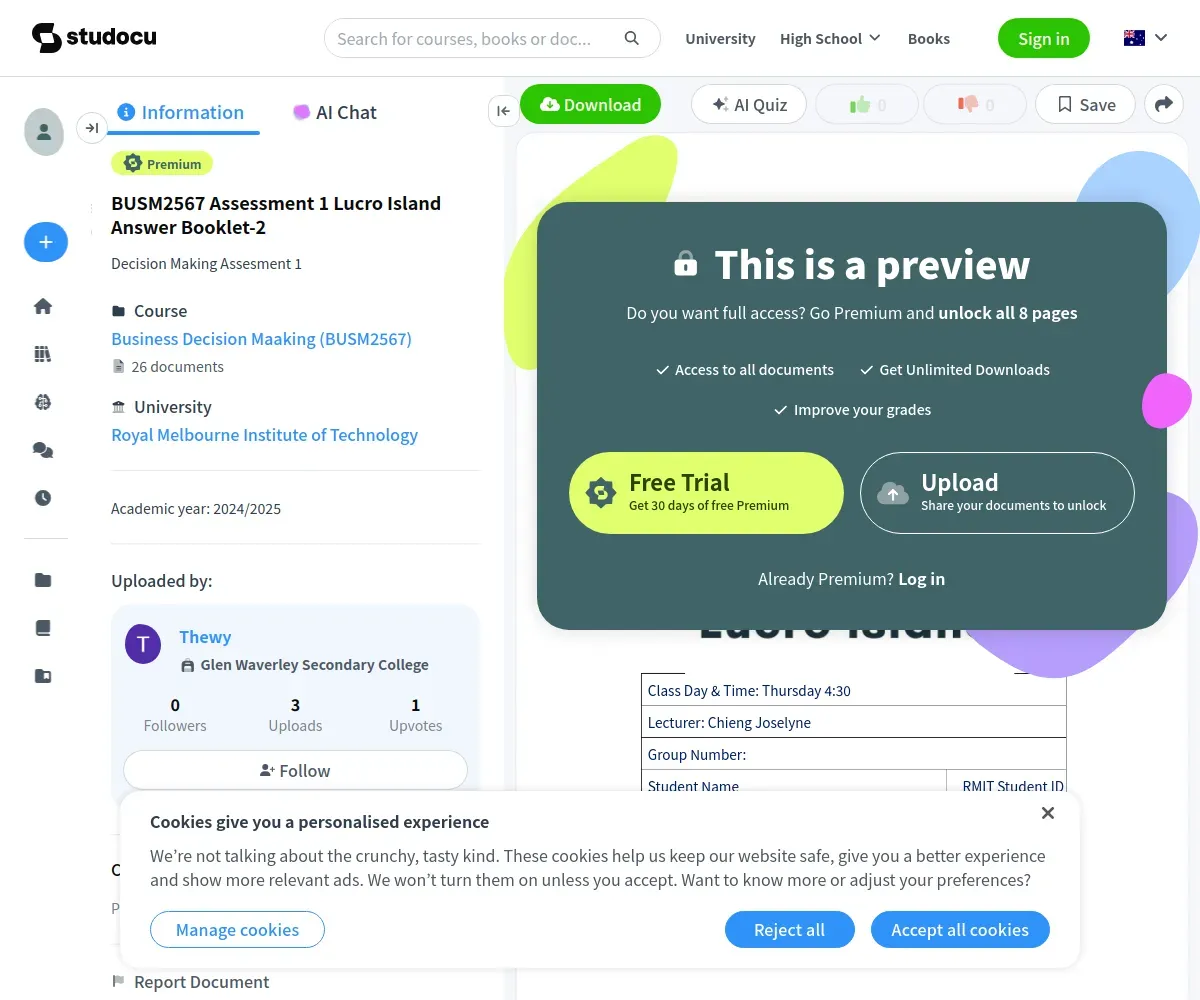
Task: Select the Information tab
Action: point(181,112)
